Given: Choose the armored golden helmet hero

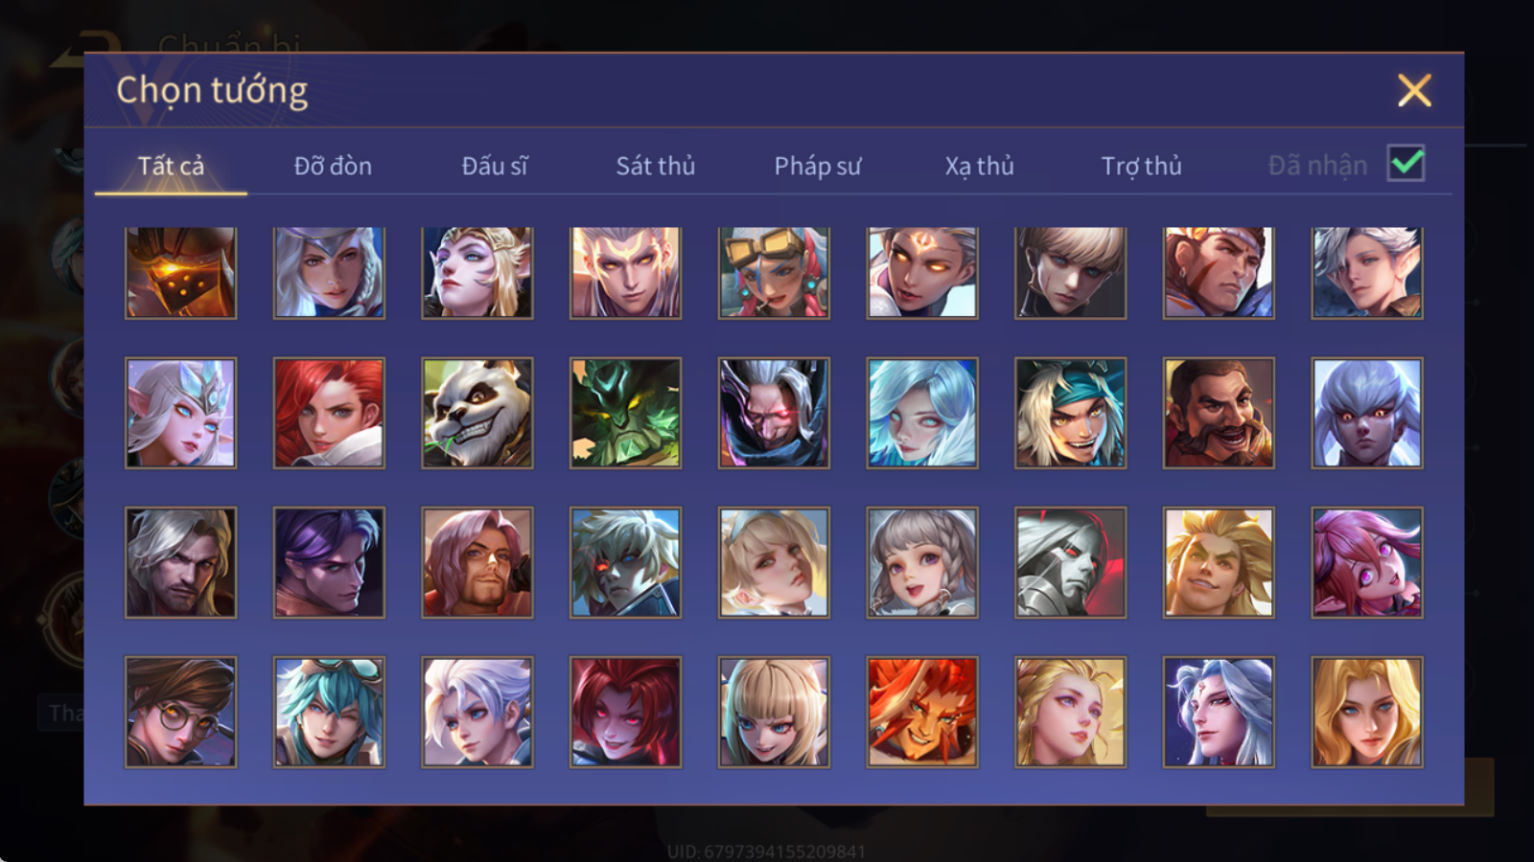Looking at the screenshot, I should point(181,272).
